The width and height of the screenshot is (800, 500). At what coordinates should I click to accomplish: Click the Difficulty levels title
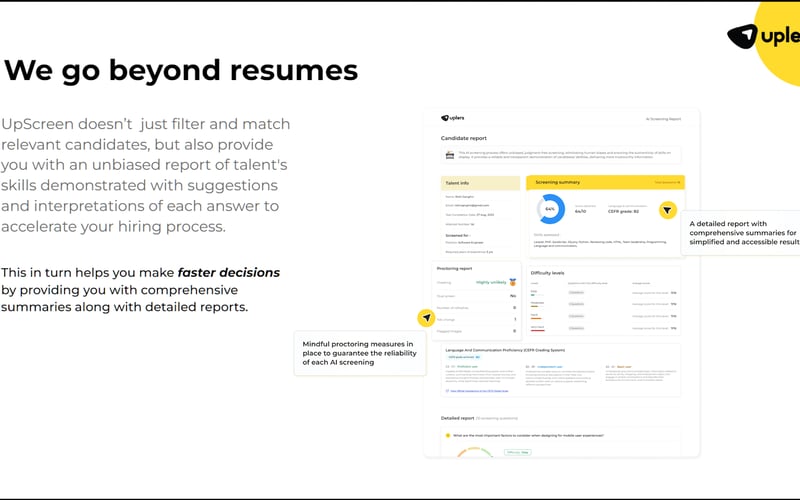(547, 273)
